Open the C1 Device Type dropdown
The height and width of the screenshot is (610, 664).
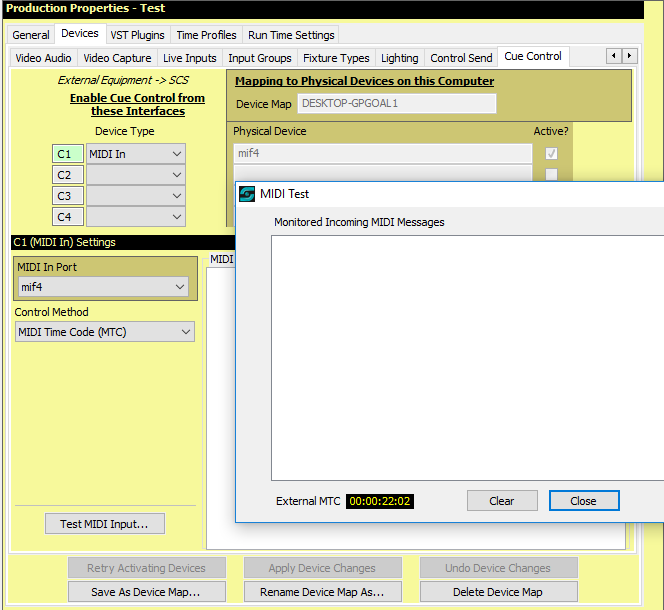pyautogui.click(x=136, y=154)
